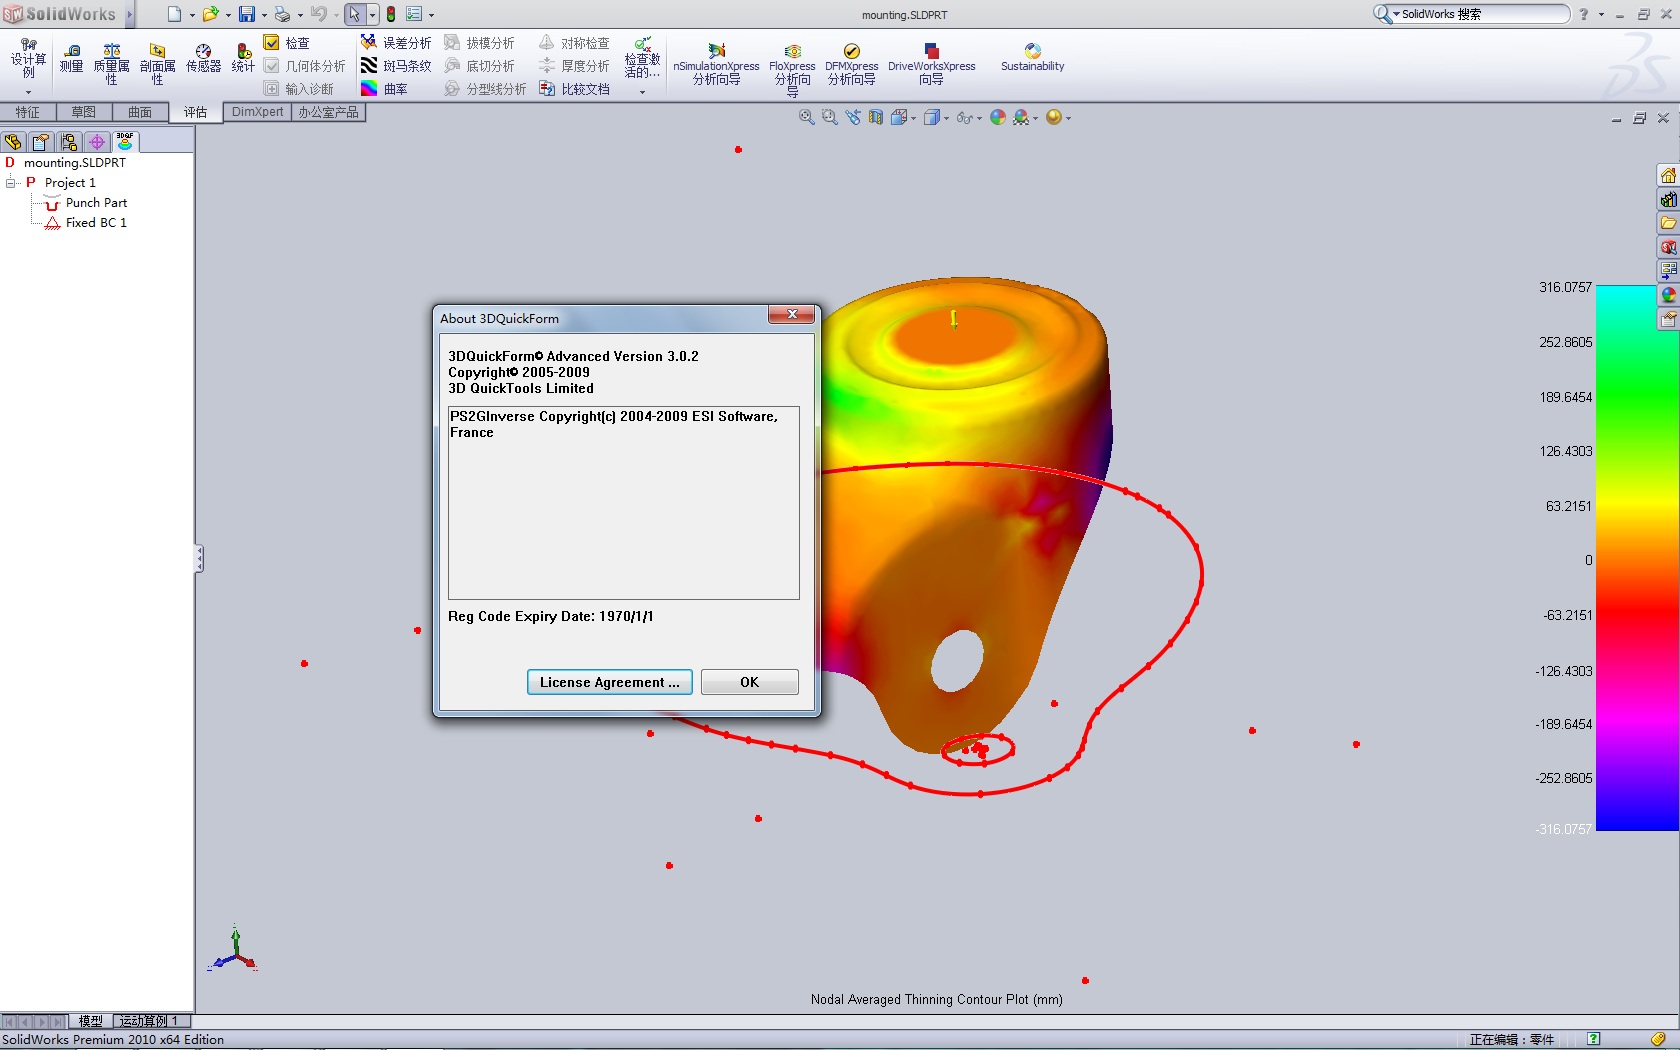Open 剖面属性 section properties
Screen dimensions: 1680x1050
157,63
